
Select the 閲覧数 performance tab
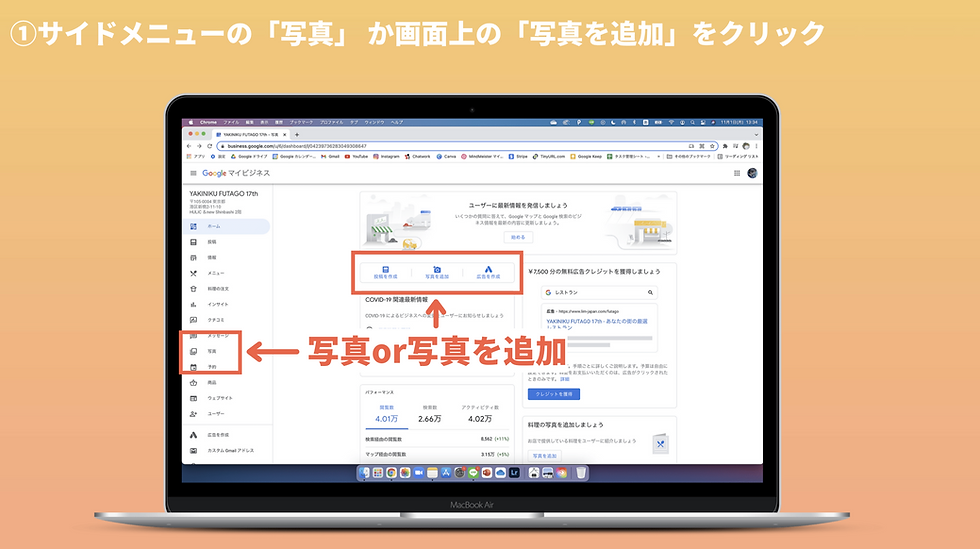(x=386, y=415)
